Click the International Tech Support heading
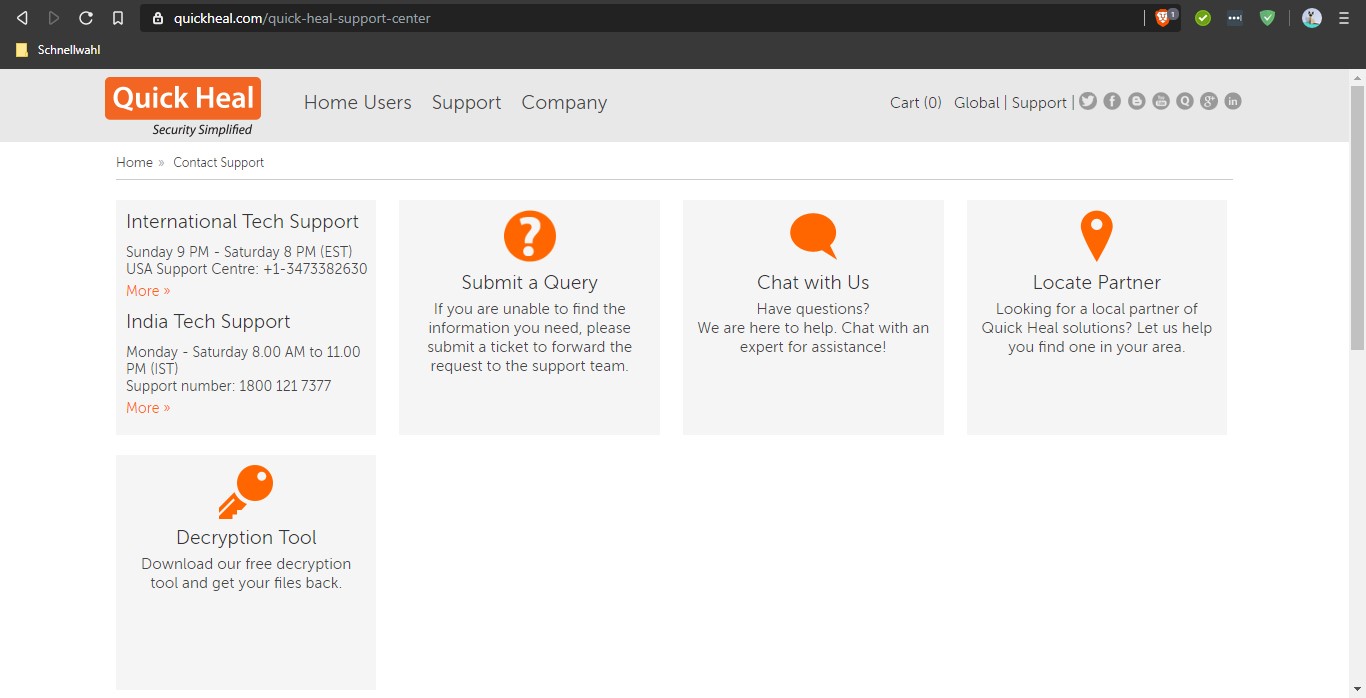This screenshot has height=698, width=1366. tap(242, 222)
